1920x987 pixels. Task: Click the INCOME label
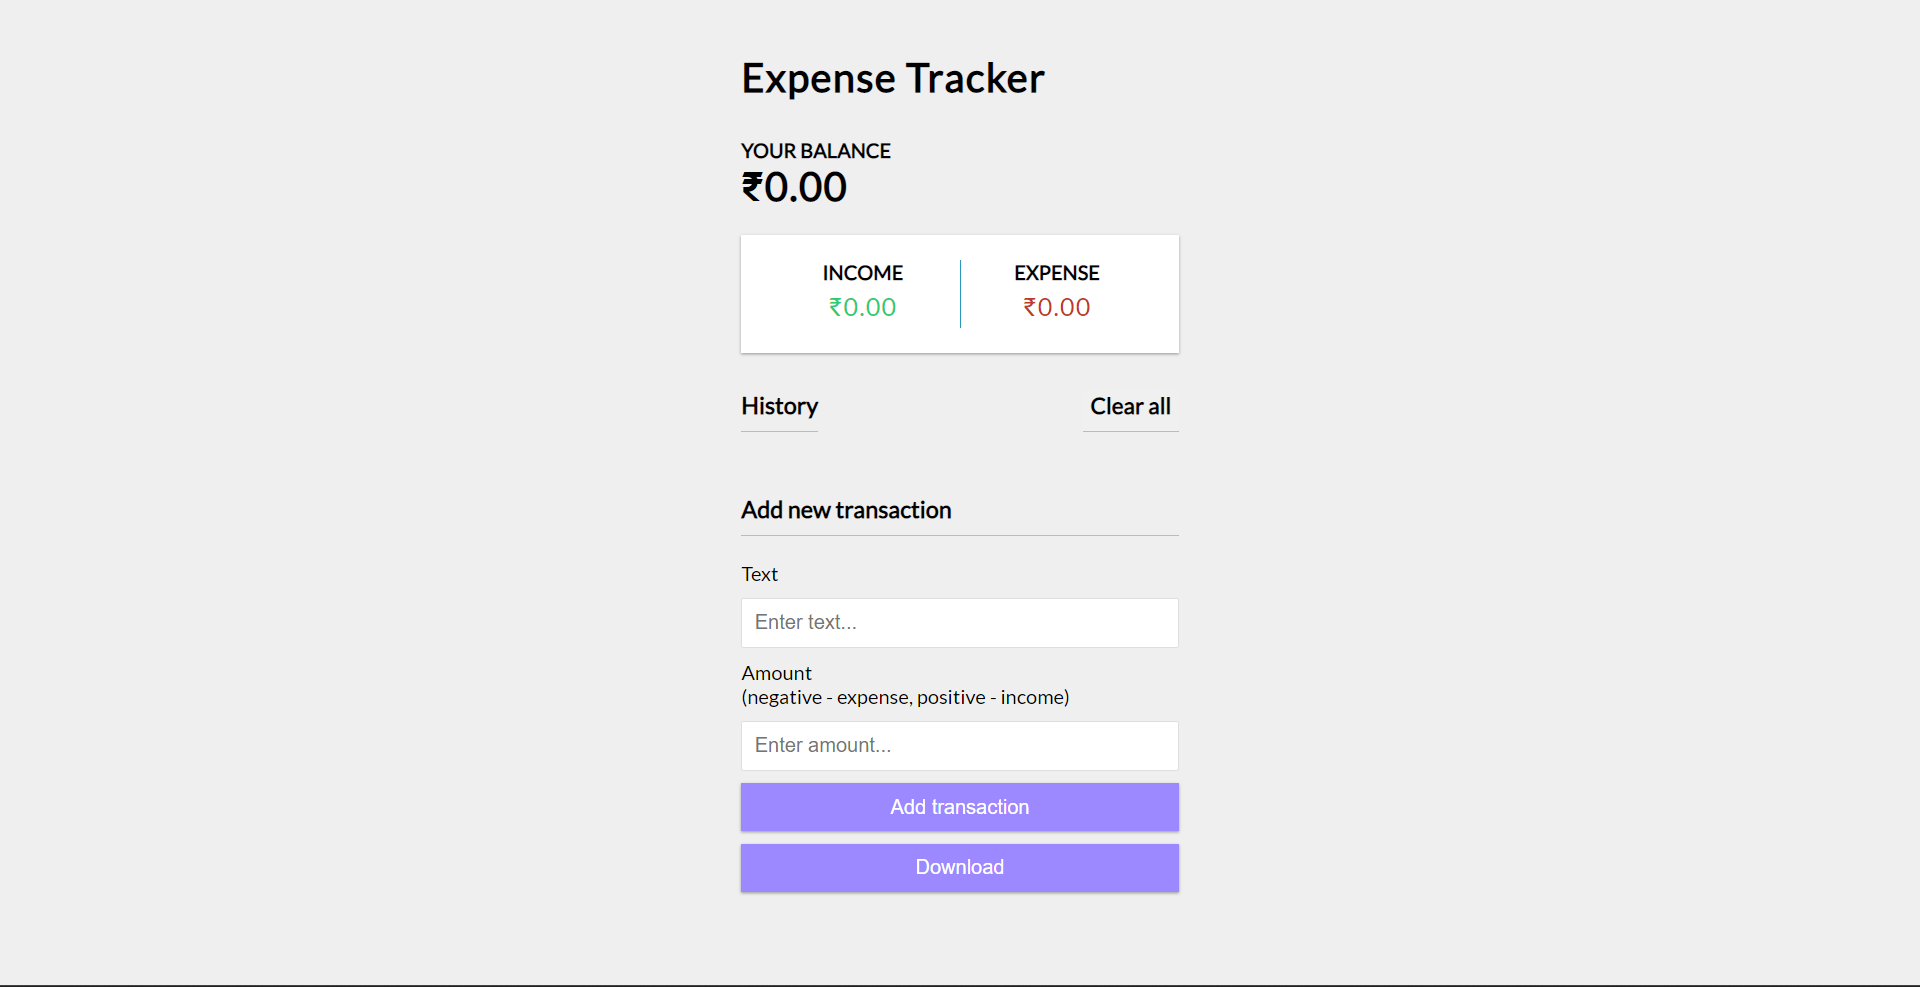[862, 273]
